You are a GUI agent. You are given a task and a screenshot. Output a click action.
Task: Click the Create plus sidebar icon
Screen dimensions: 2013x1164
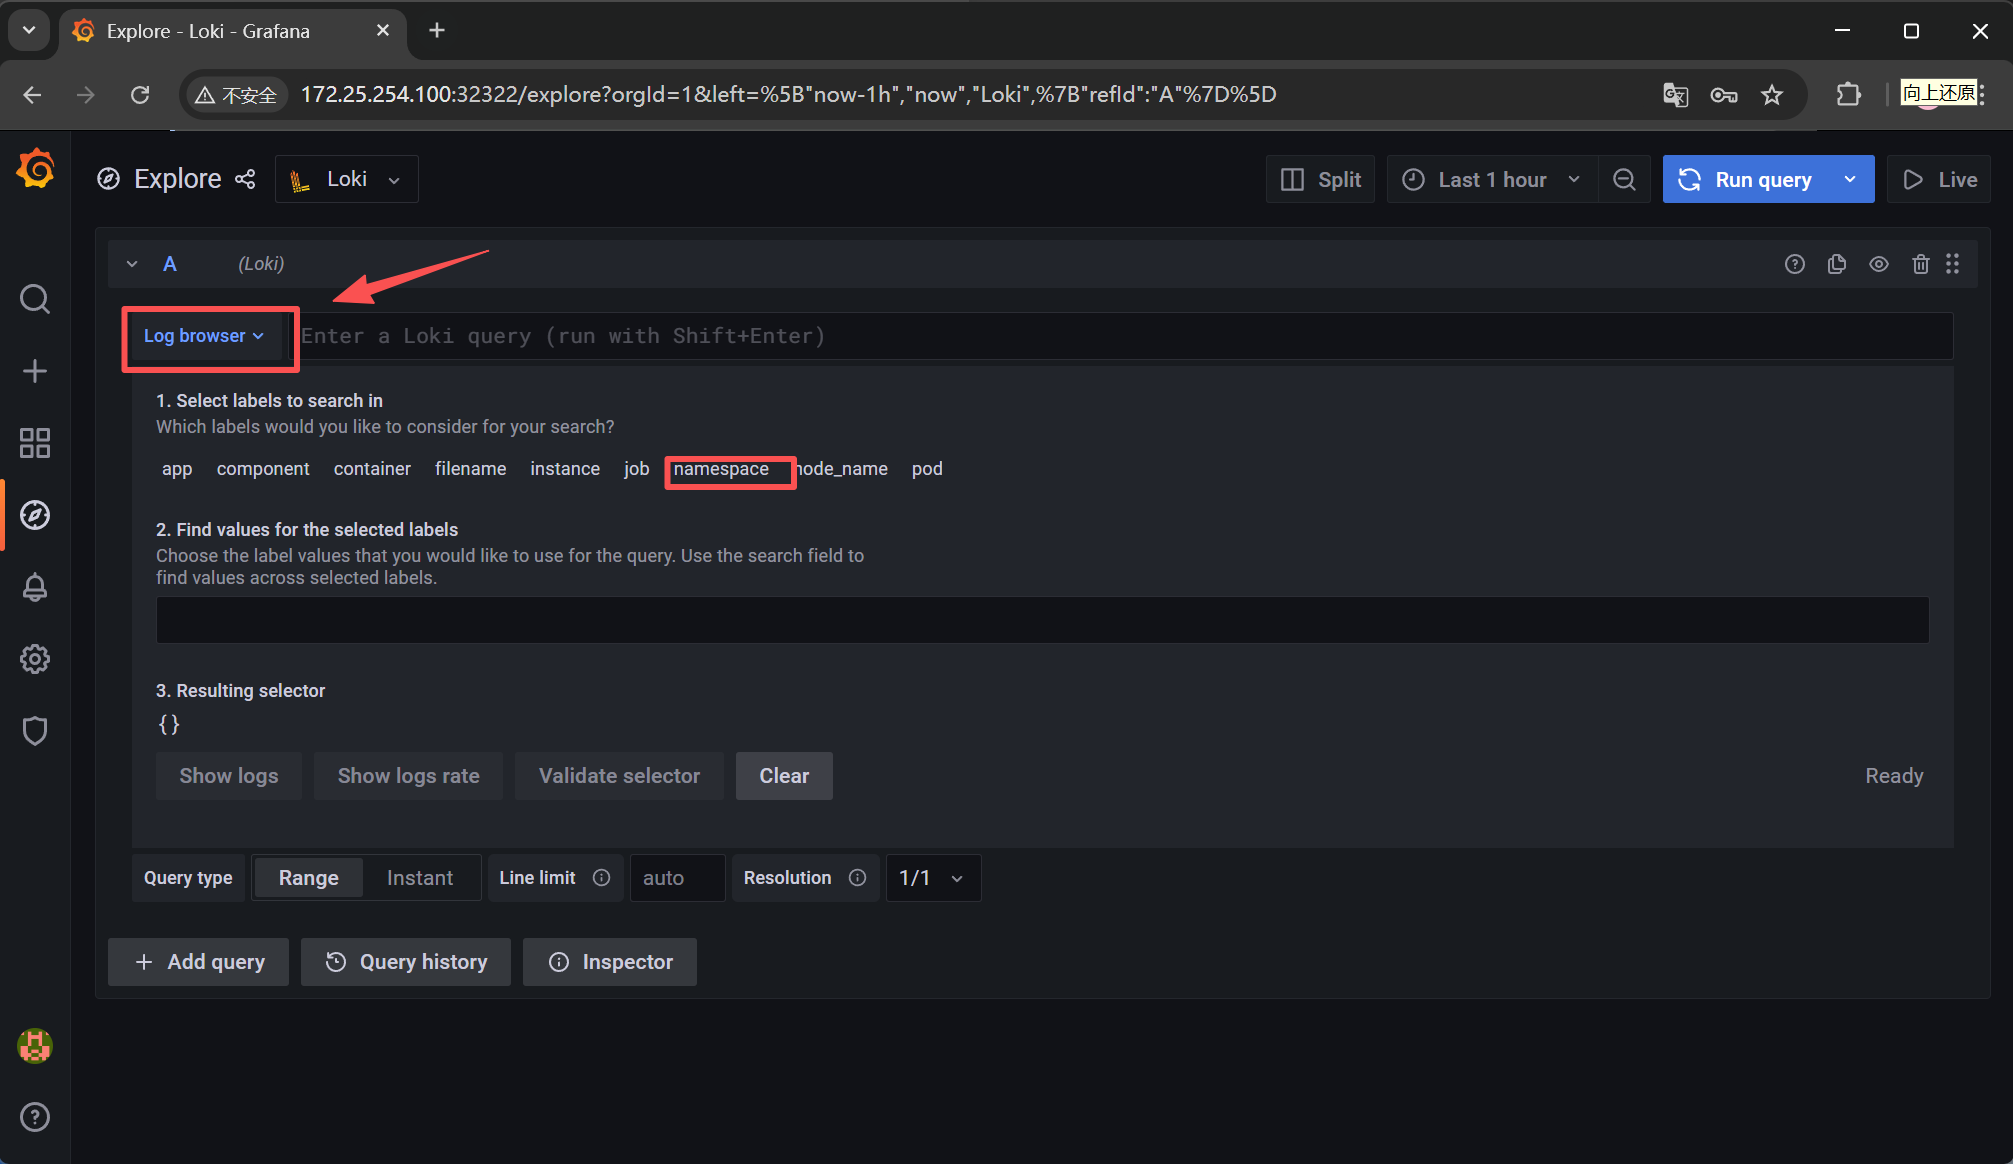tap(35, 371)
